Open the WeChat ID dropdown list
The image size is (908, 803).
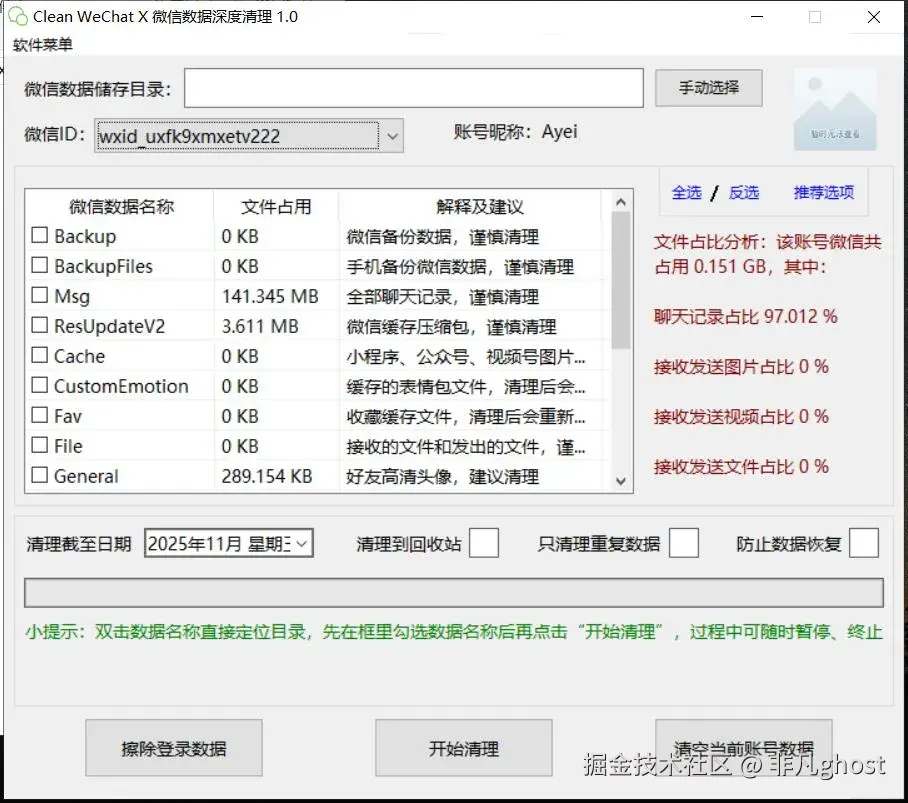click(x=393, y=135)
